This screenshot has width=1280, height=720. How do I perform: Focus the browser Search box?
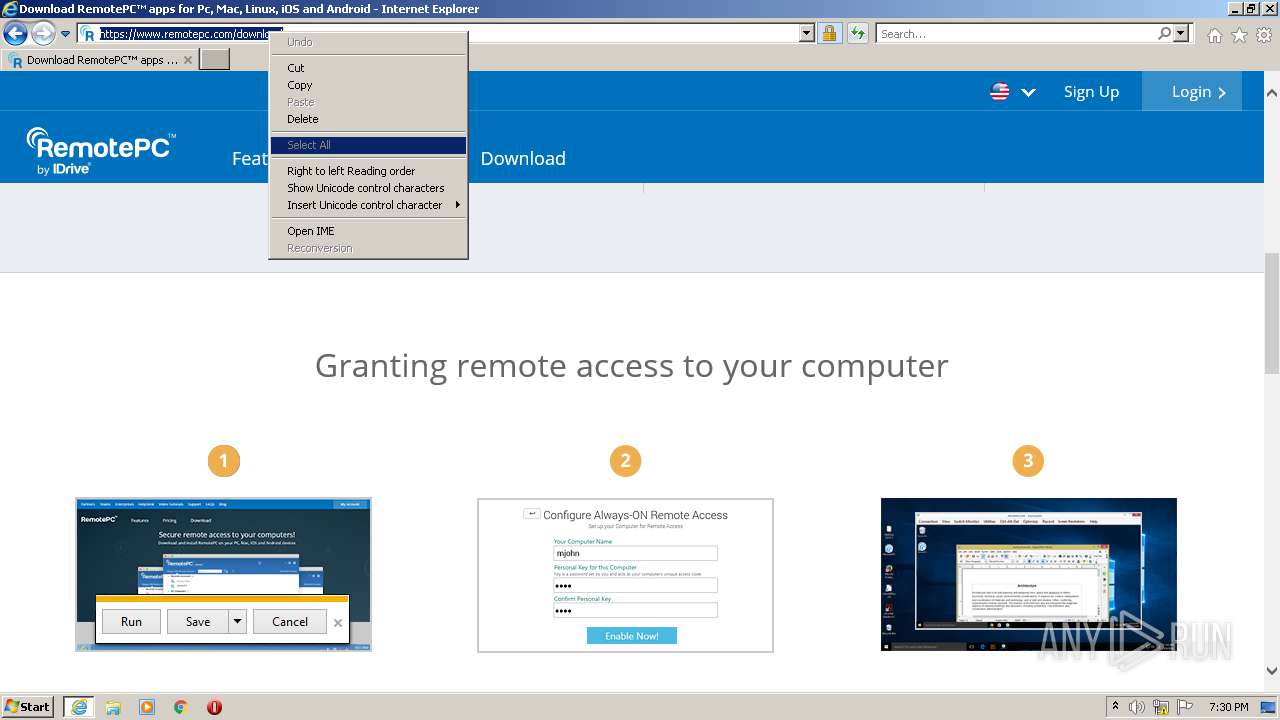pos(1016,34)
